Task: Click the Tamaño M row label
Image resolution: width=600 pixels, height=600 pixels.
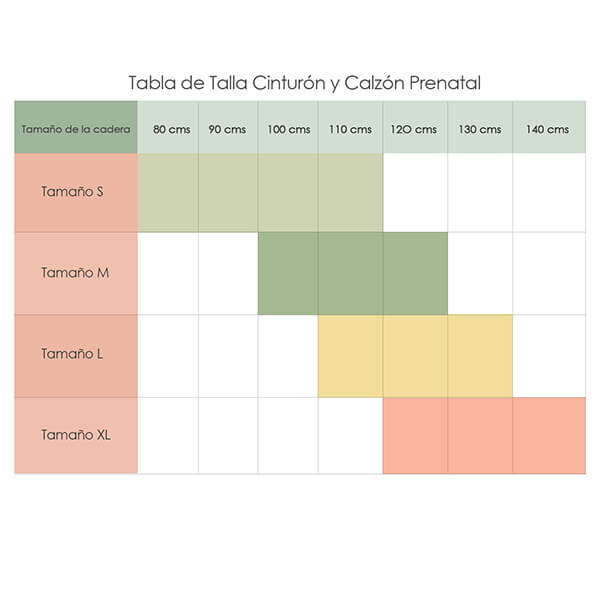Action: click(76, 273)
